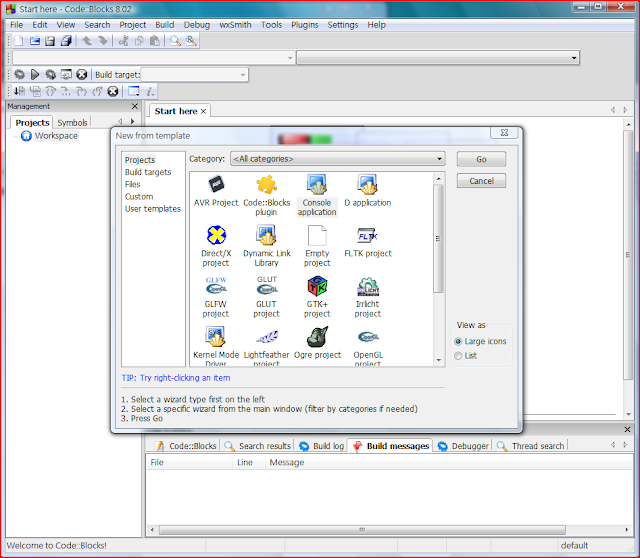
Task: Click the Go button
Action: point(481,159)
